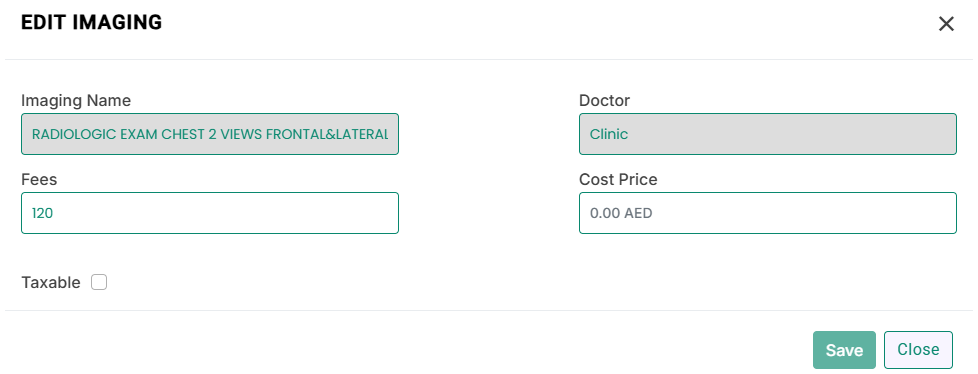Click the Taxable label text
This screenshot has width=978, height=374.
51,283
